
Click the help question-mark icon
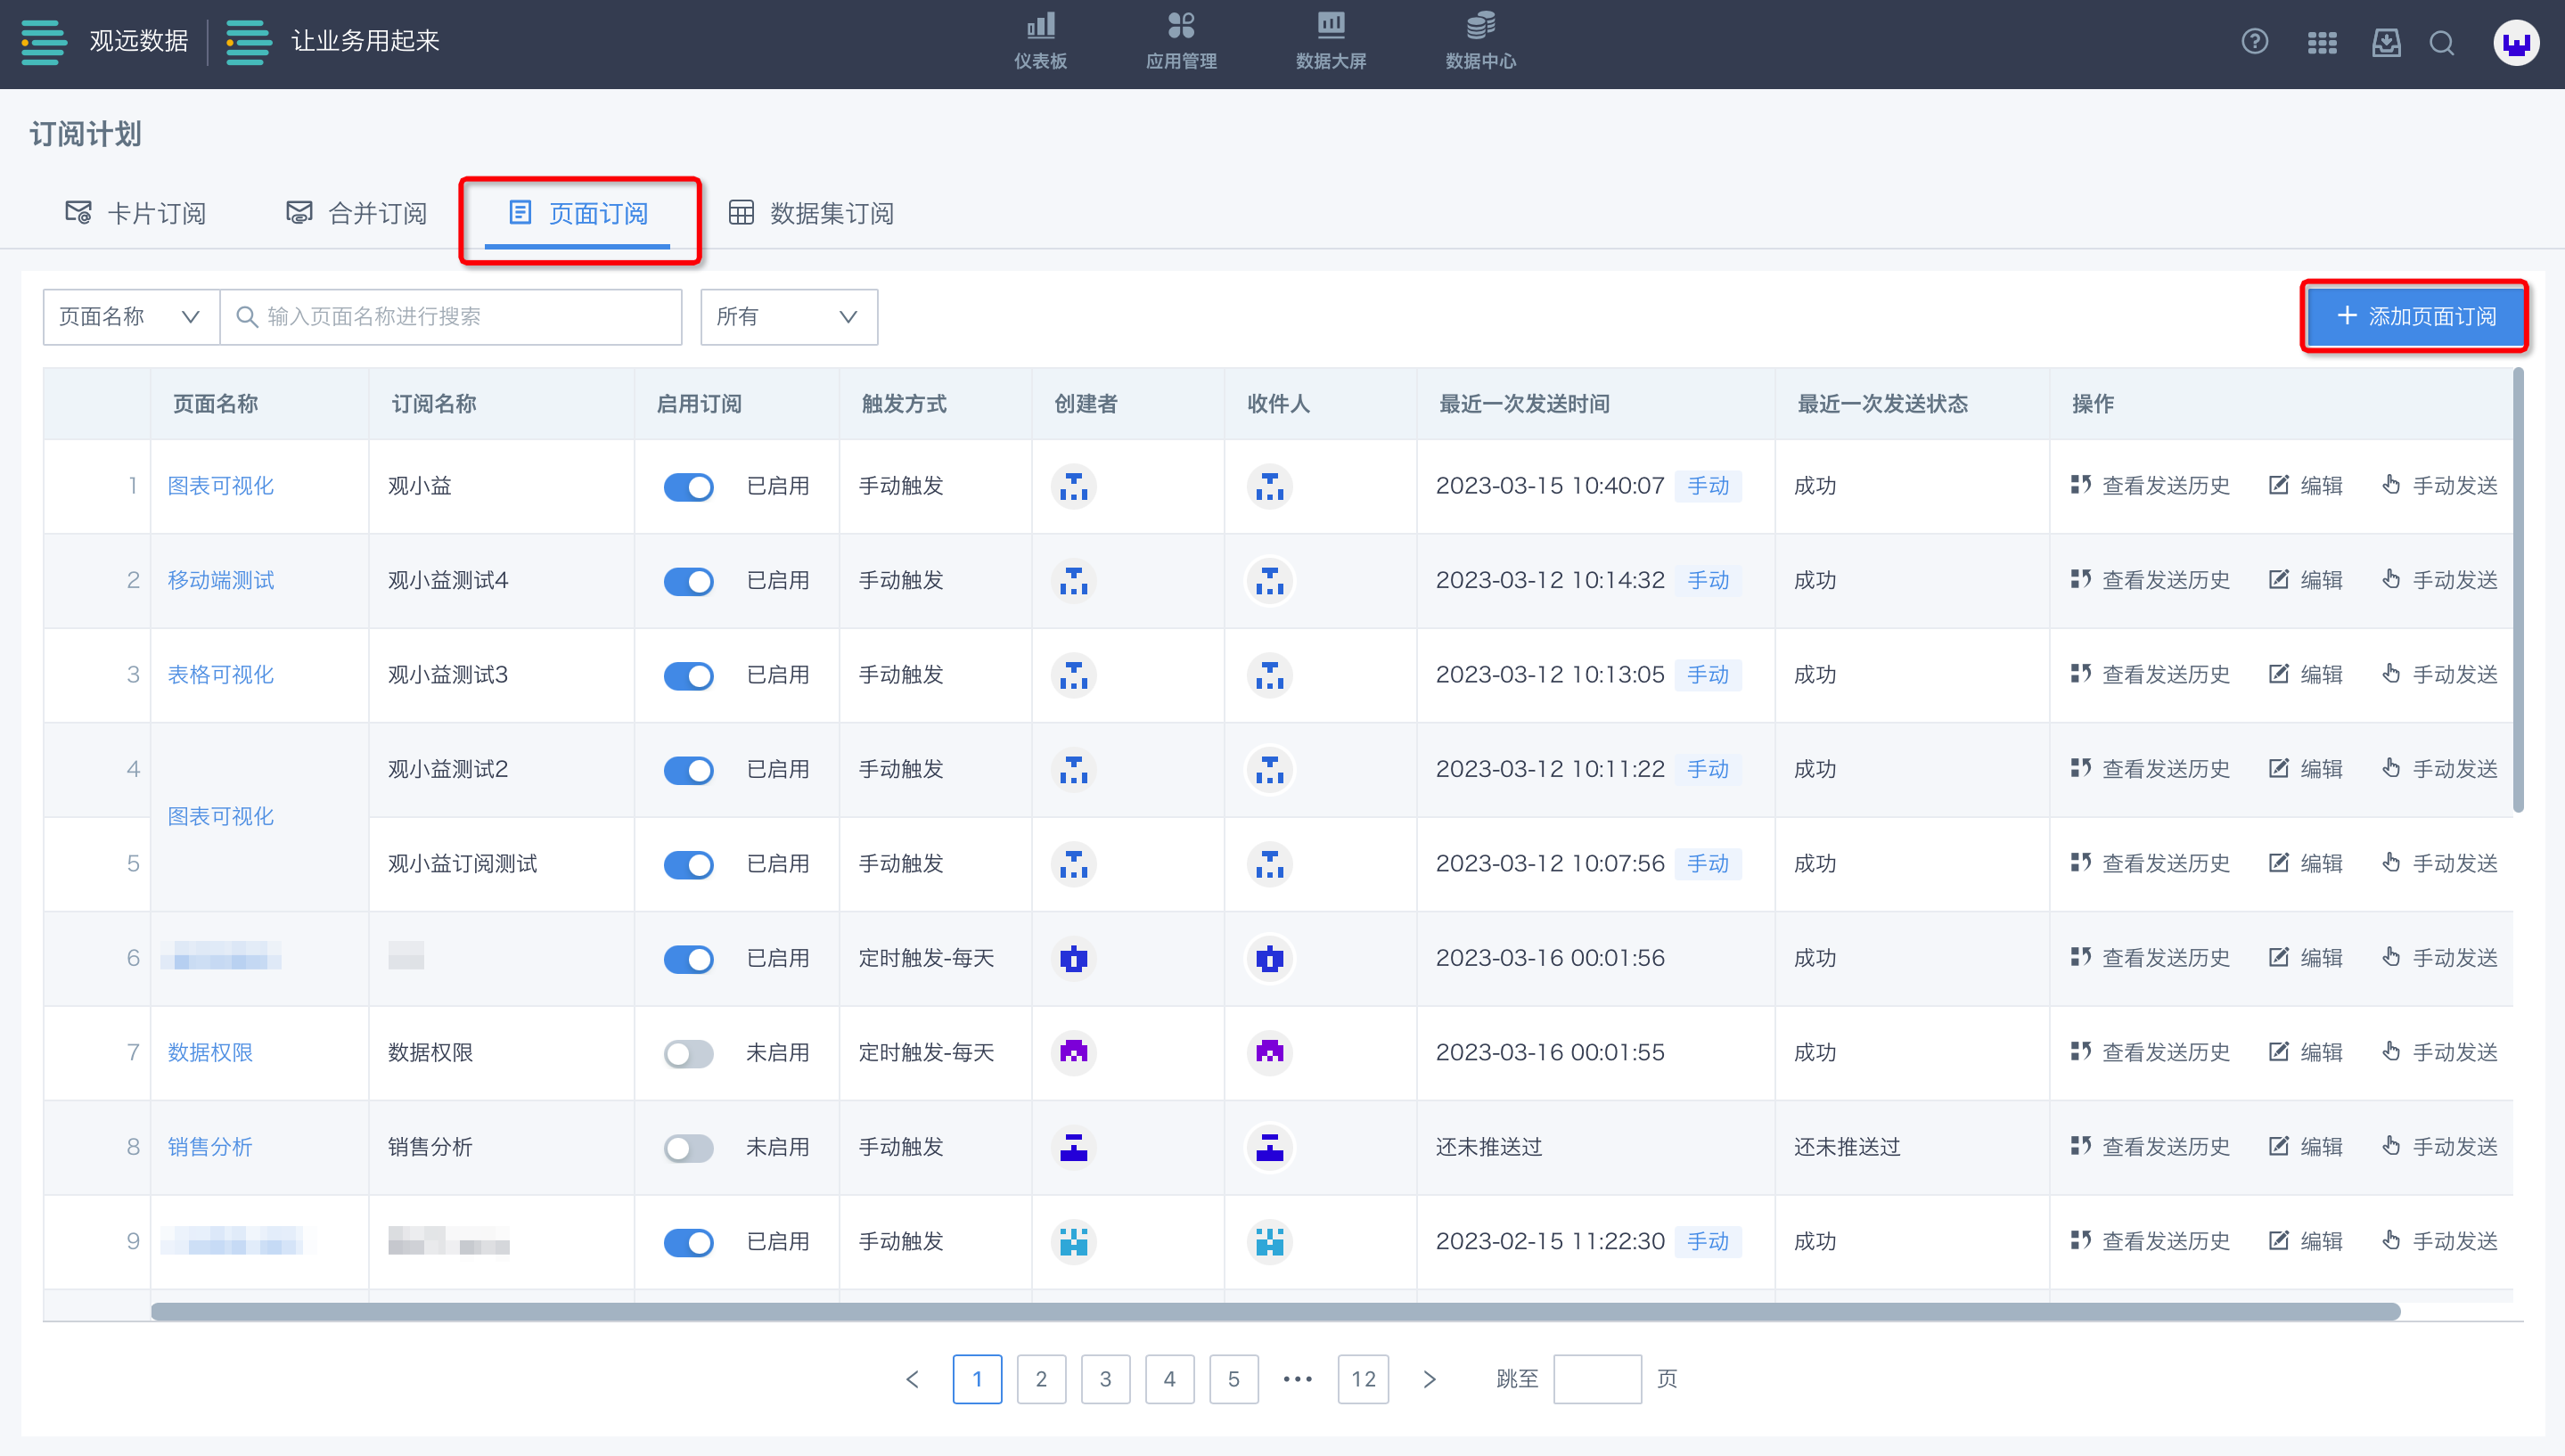pos(2254,42)
